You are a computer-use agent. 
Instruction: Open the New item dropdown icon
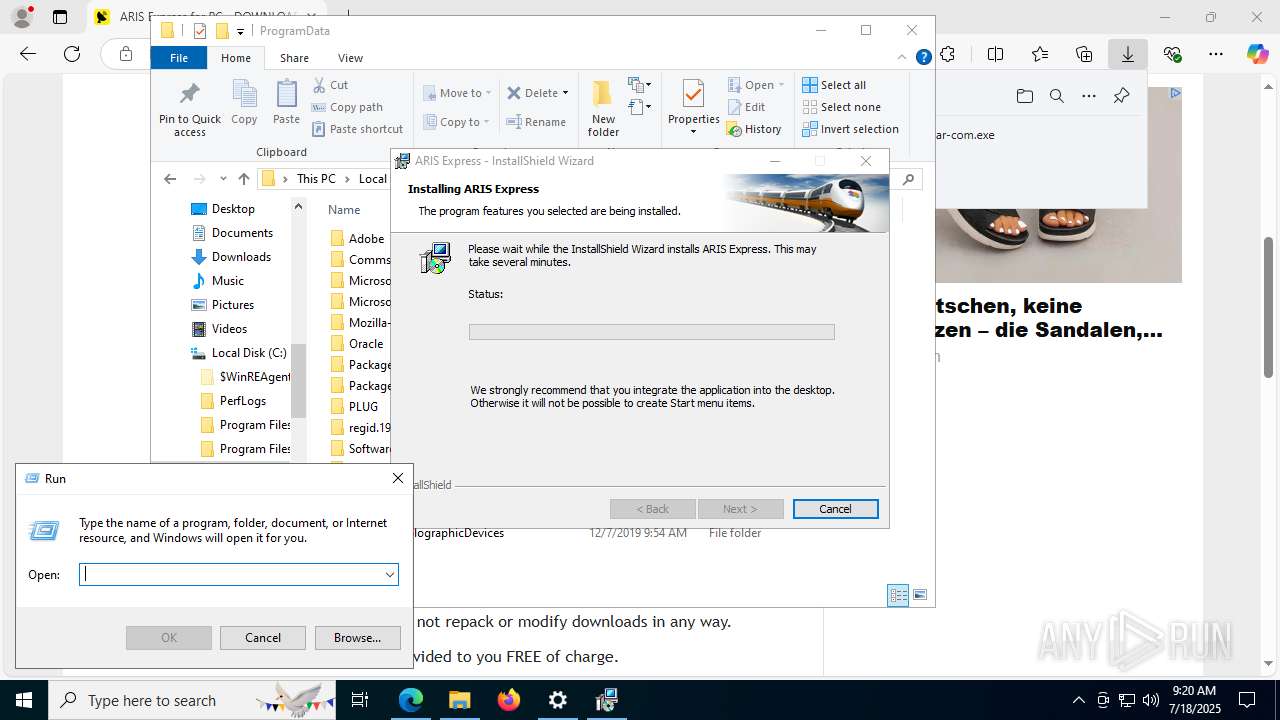pos(640,85)
